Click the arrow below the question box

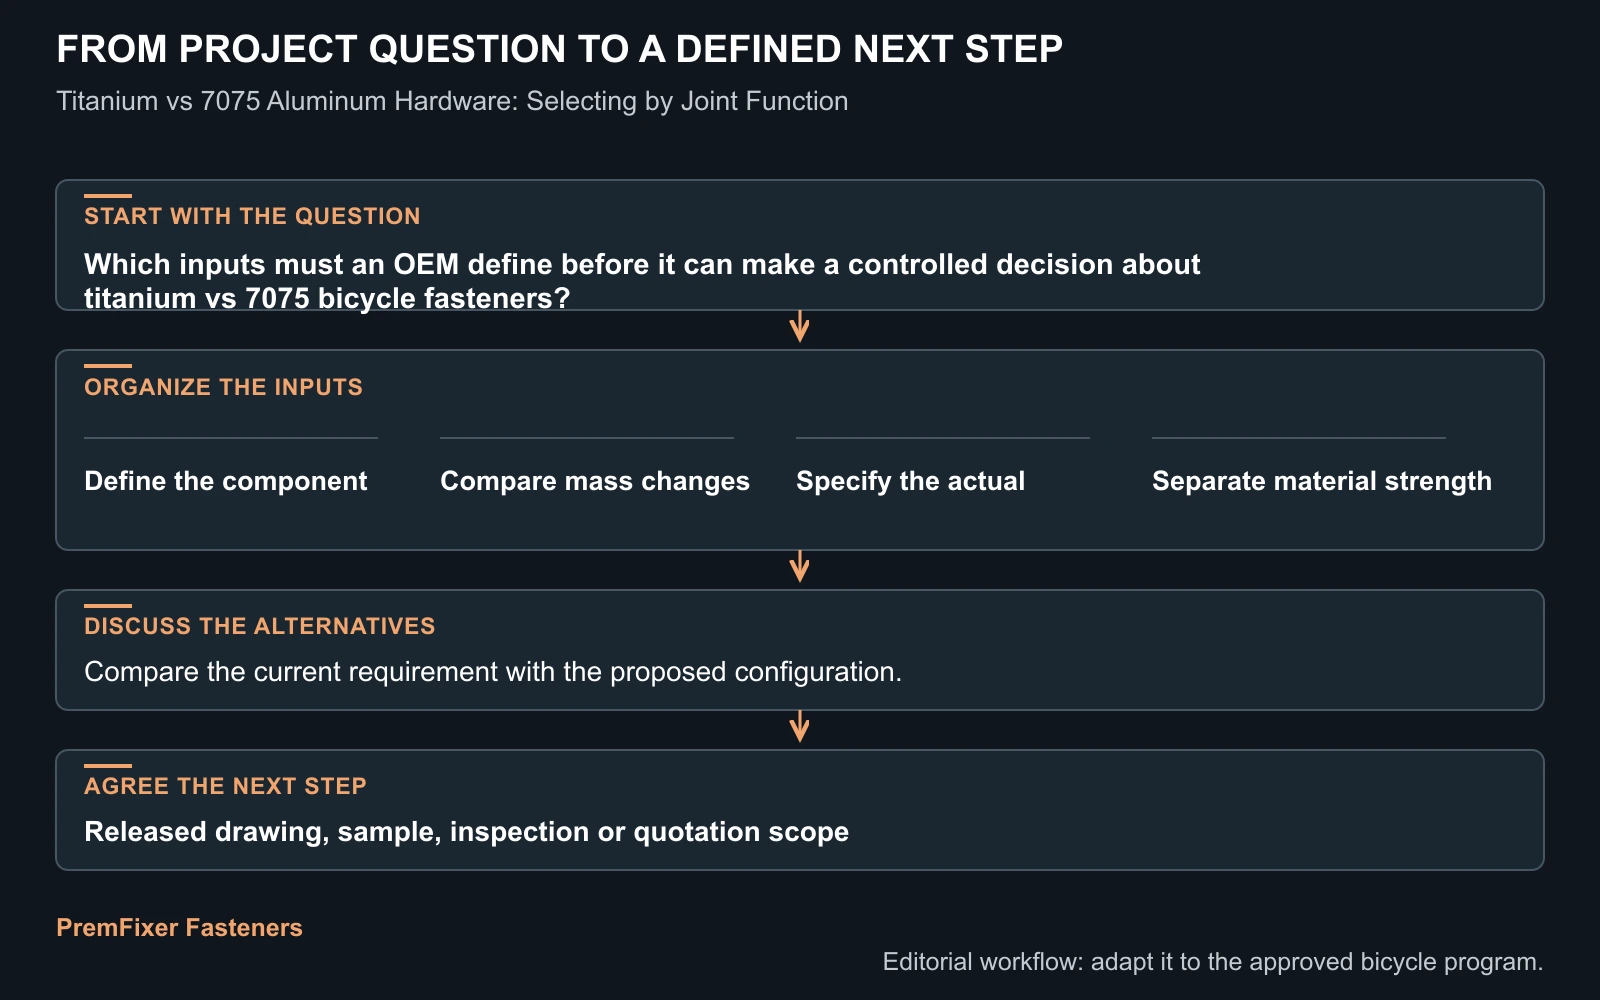[x=799, y=326]
